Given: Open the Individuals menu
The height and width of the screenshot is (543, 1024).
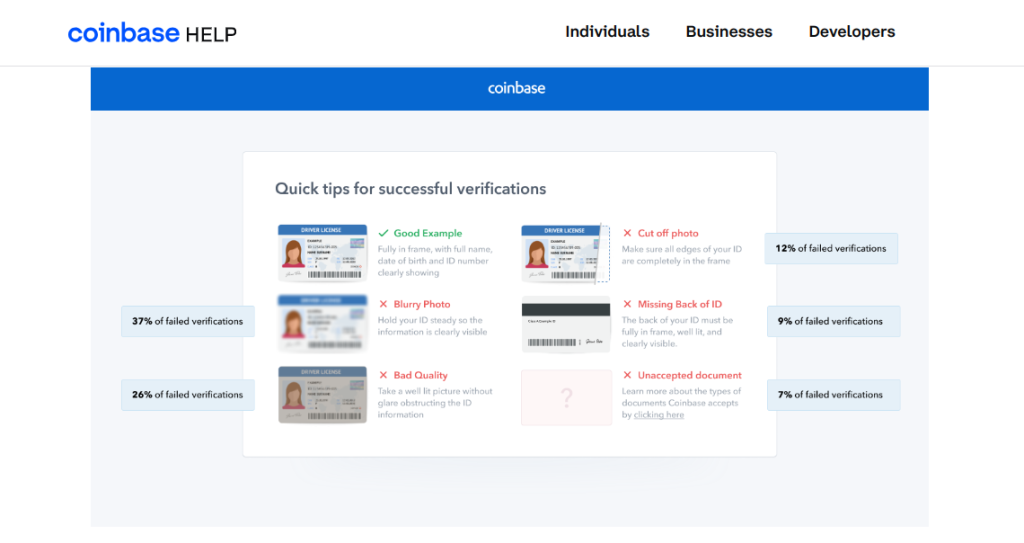Looking at the screenshot, I should 607,32.
